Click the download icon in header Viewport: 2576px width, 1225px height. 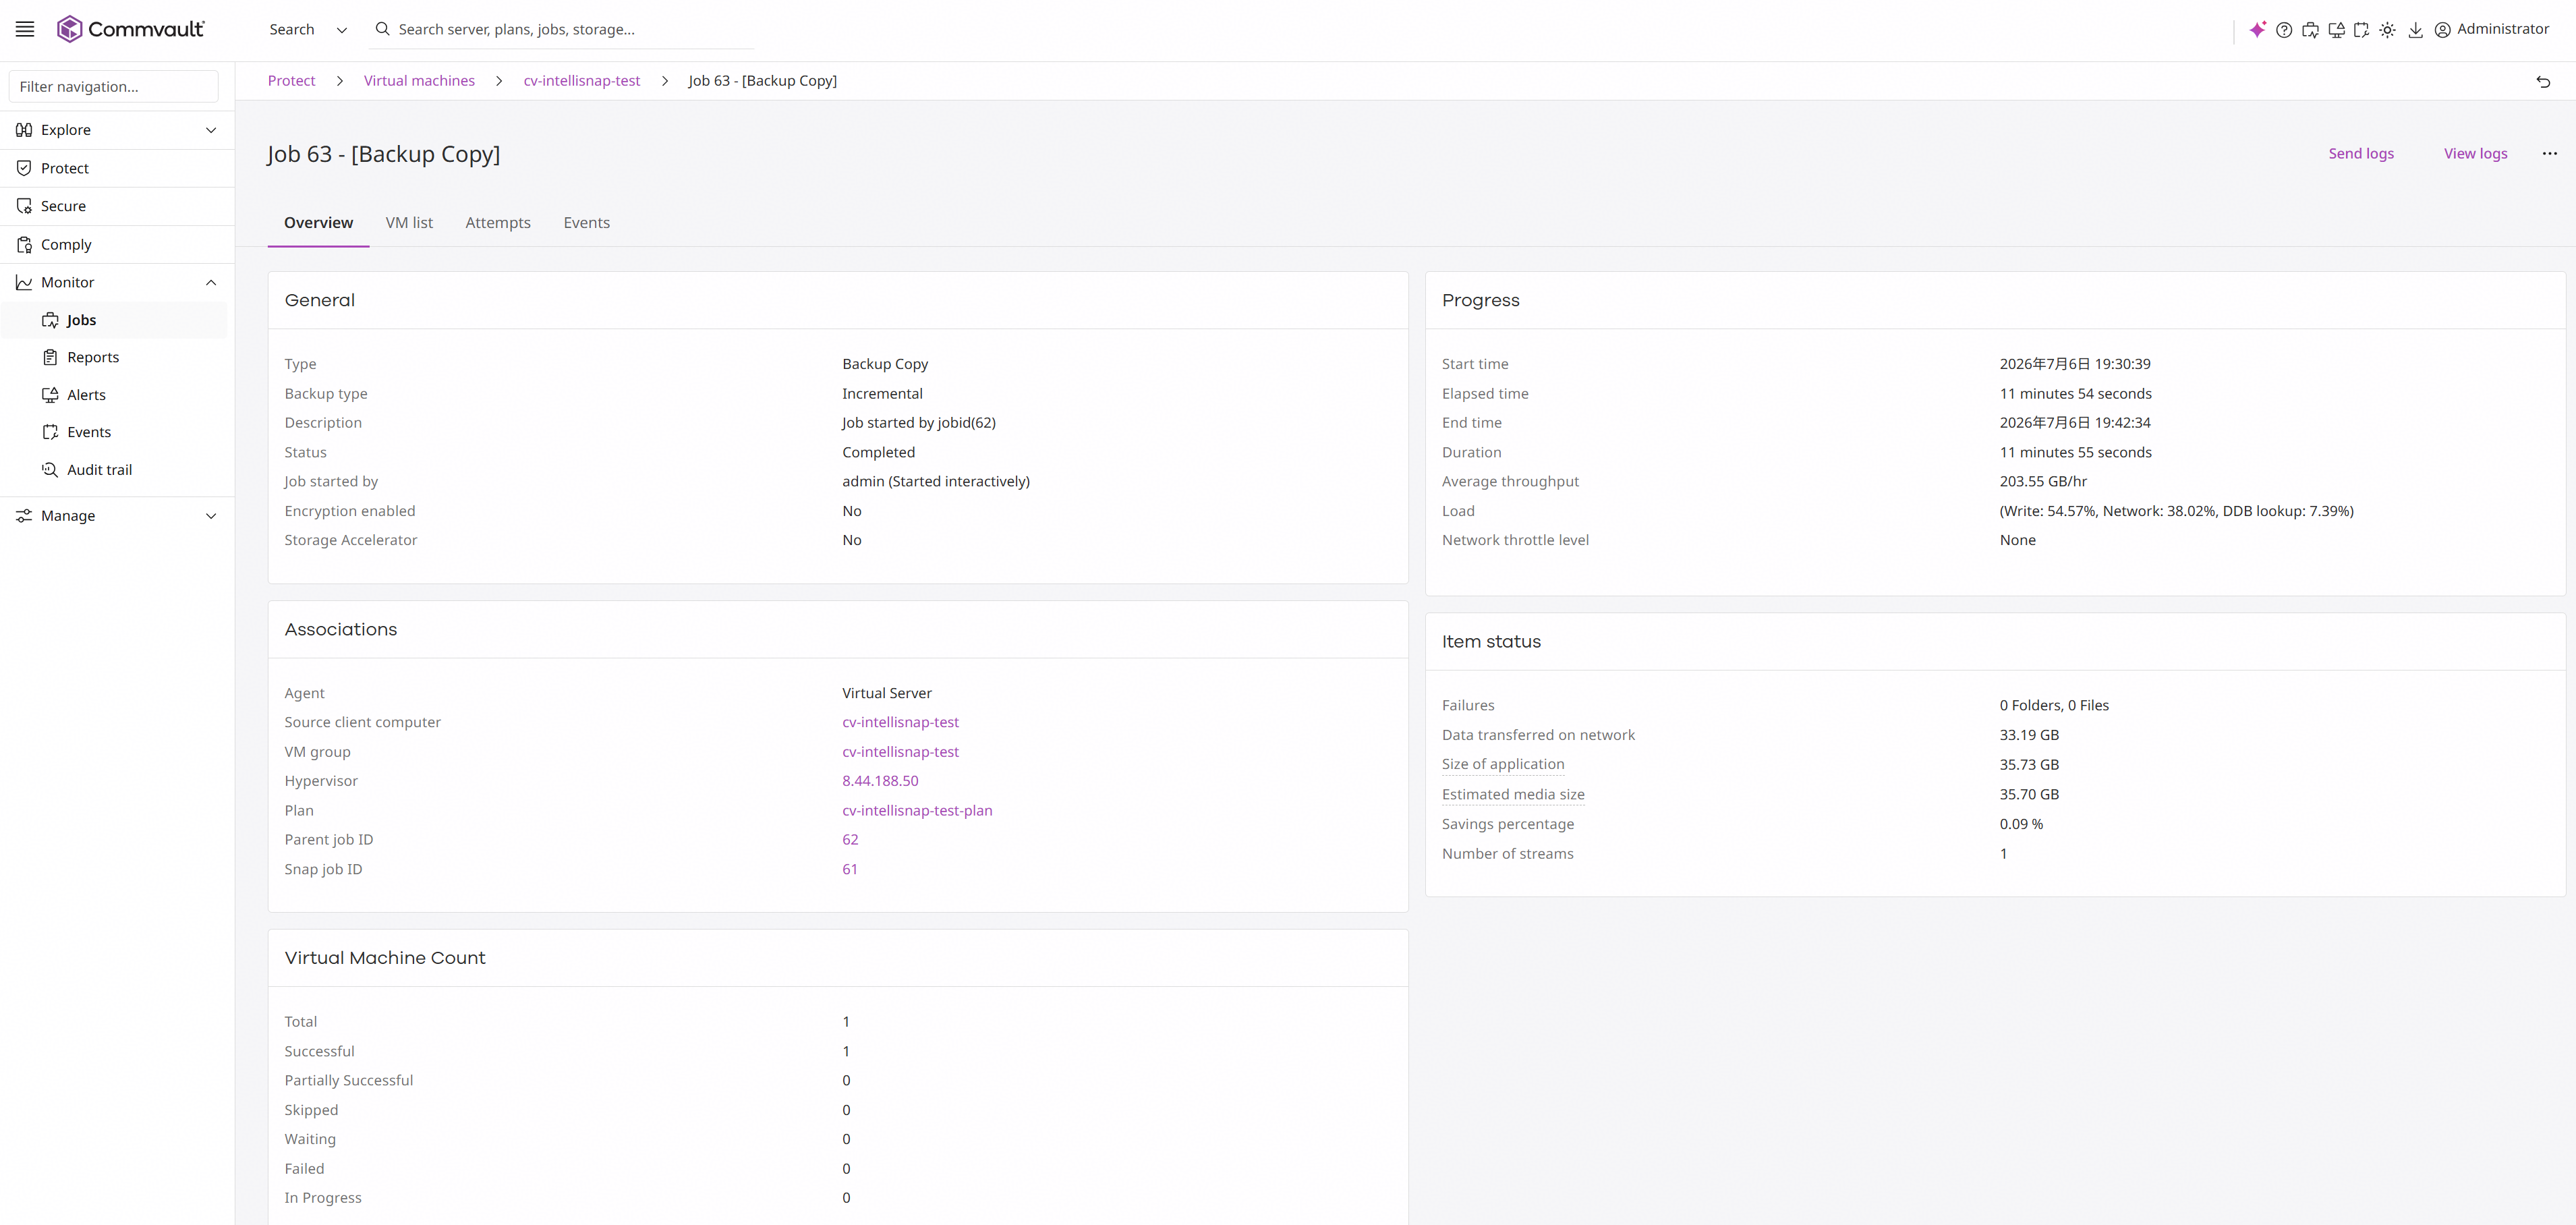click(x=2415, y=30)
